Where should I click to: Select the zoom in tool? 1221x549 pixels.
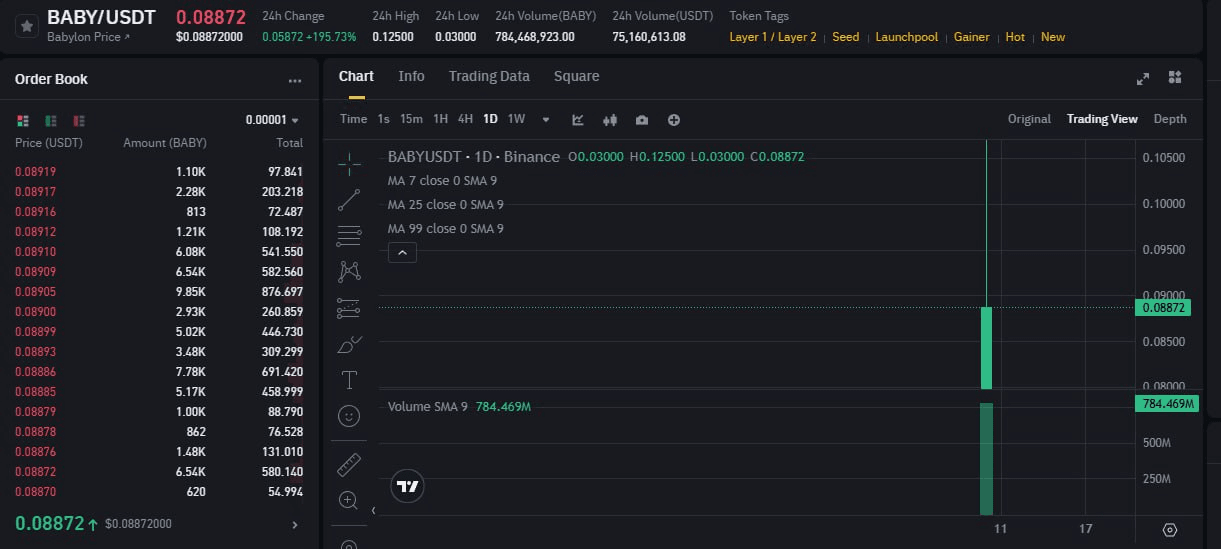[349, 500]
